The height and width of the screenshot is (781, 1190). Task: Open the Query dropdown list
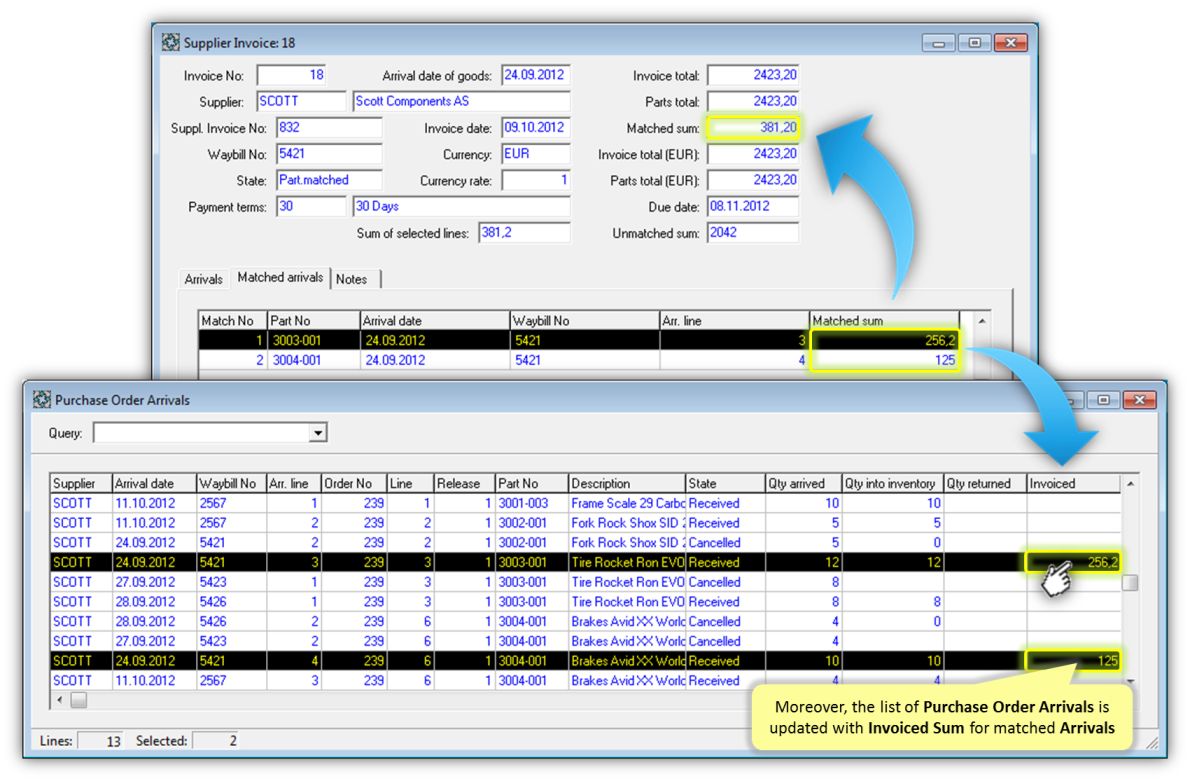pos(317,433)
